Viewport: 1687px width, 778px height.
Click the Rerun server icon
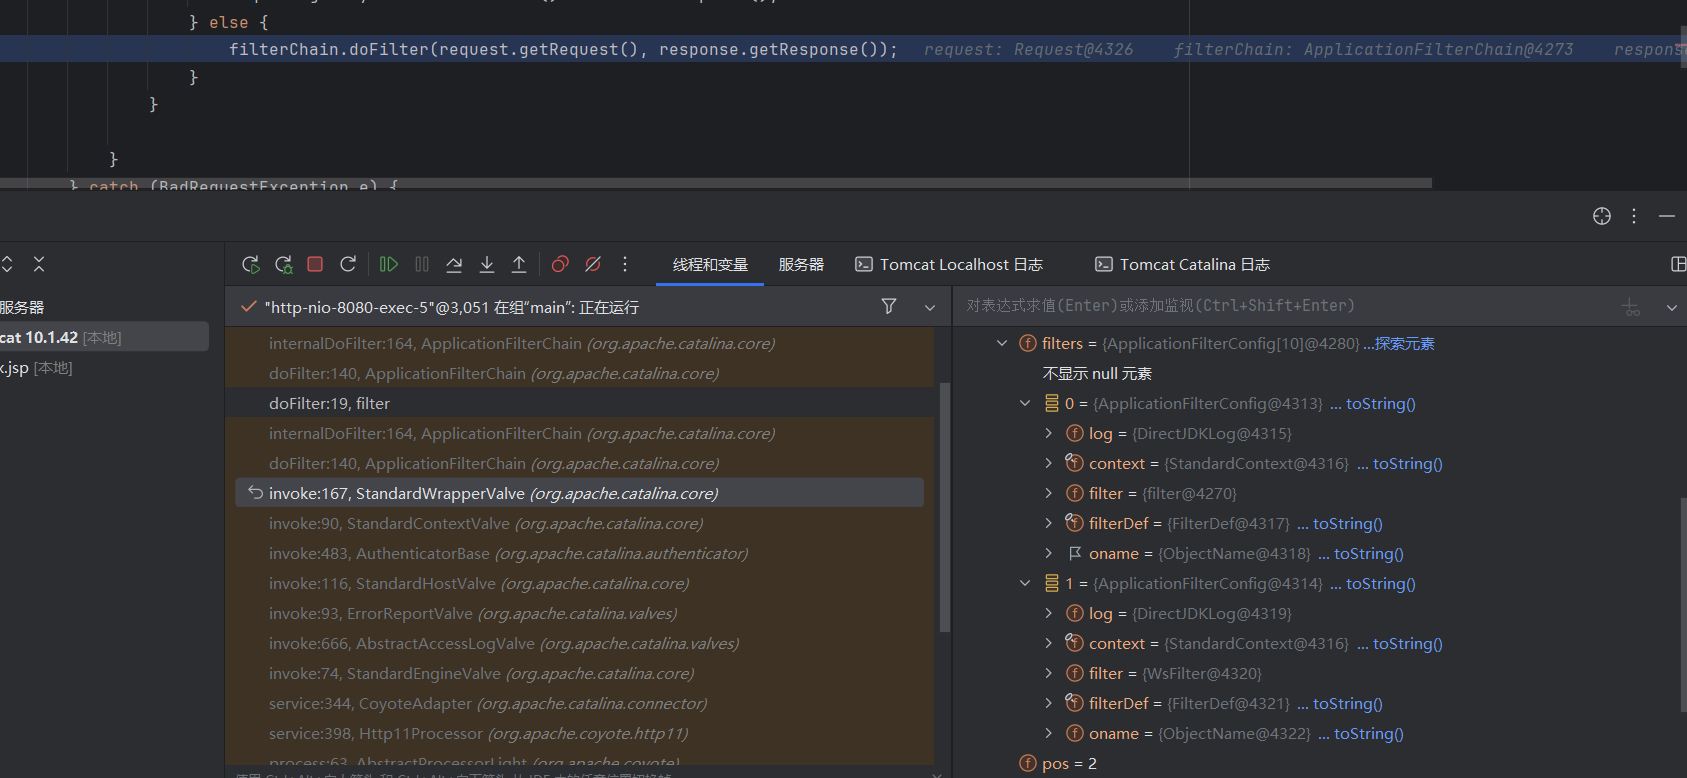coord(251,264)
